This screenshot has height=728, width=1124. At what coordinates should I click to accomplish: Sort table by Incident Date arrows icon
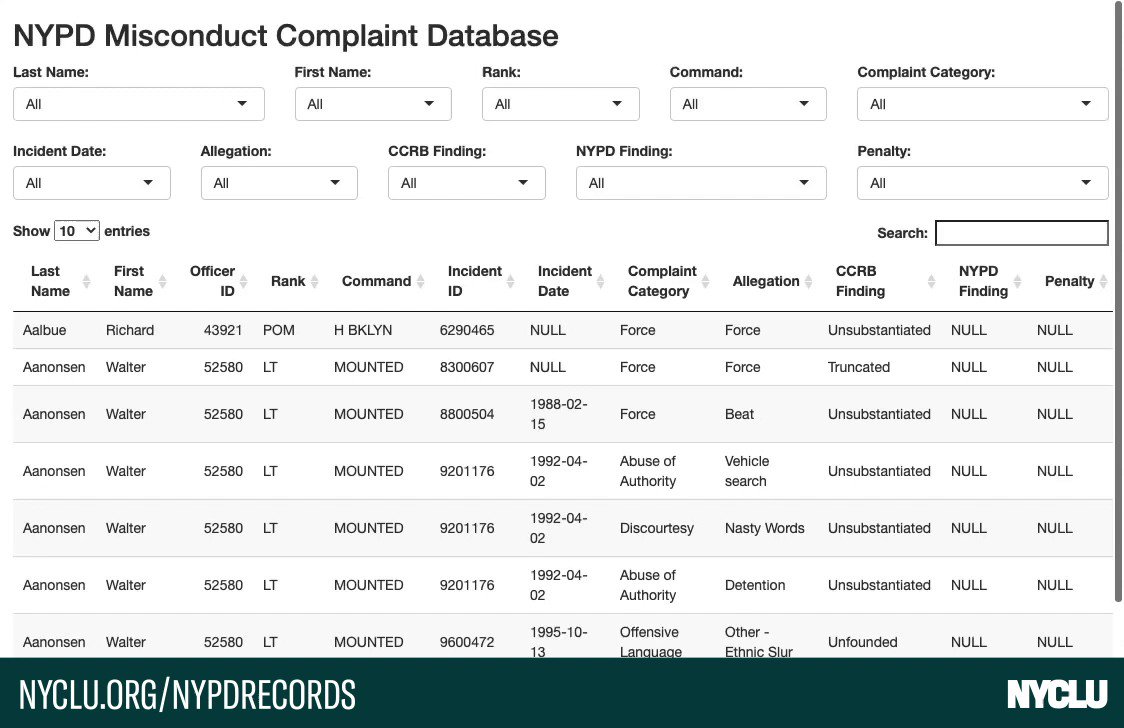[601, 282]
